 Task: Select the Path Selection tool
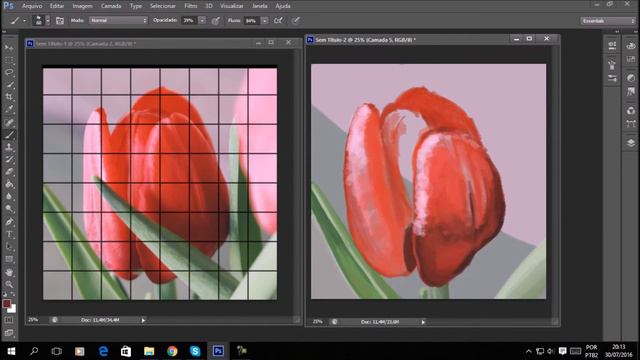pos(9,247)
